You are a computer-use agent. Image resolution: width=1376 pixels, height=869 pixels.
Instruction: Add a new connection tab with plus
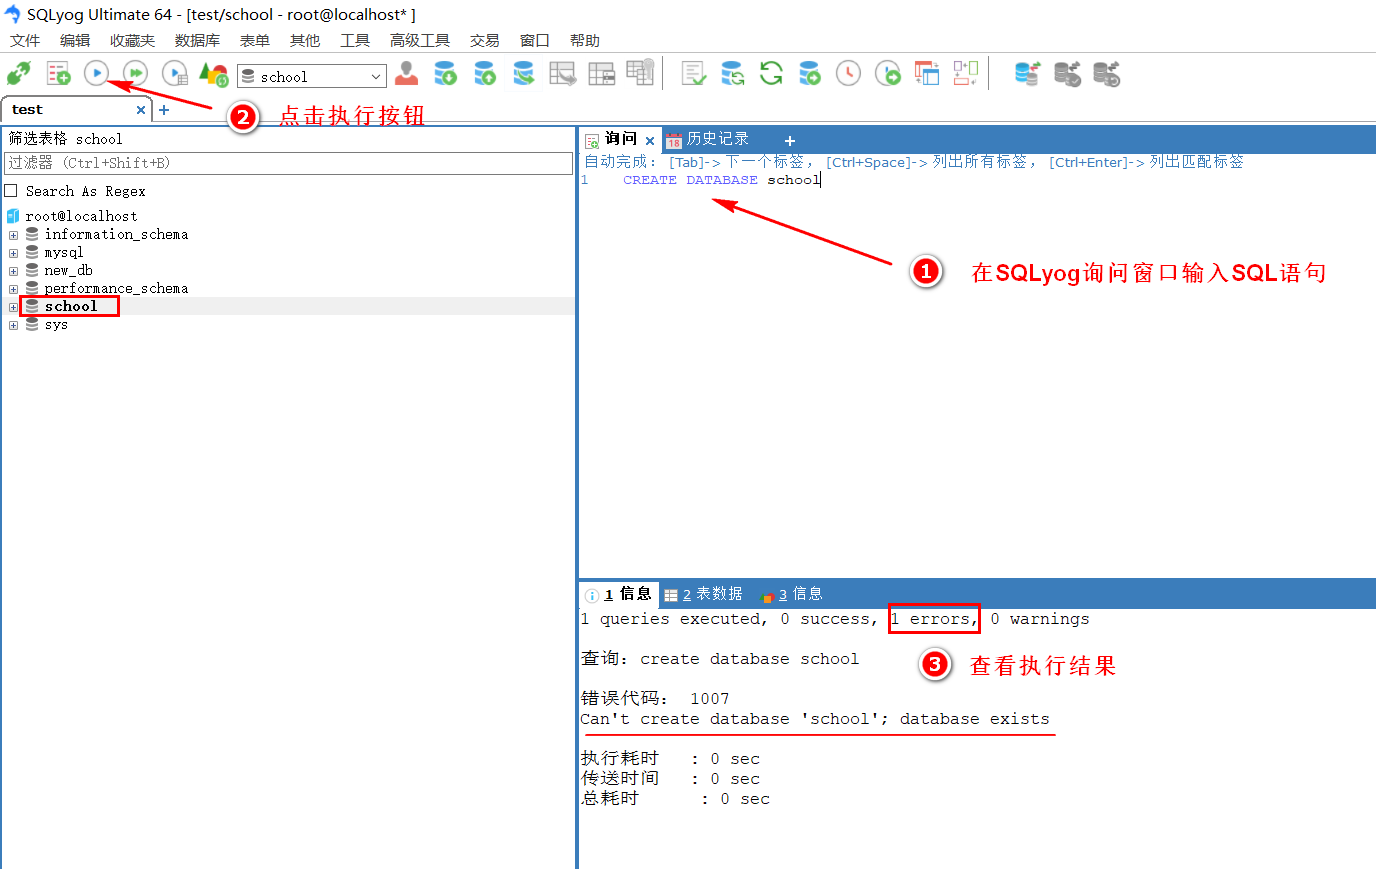pyautogui.click(x=164, y=110)
